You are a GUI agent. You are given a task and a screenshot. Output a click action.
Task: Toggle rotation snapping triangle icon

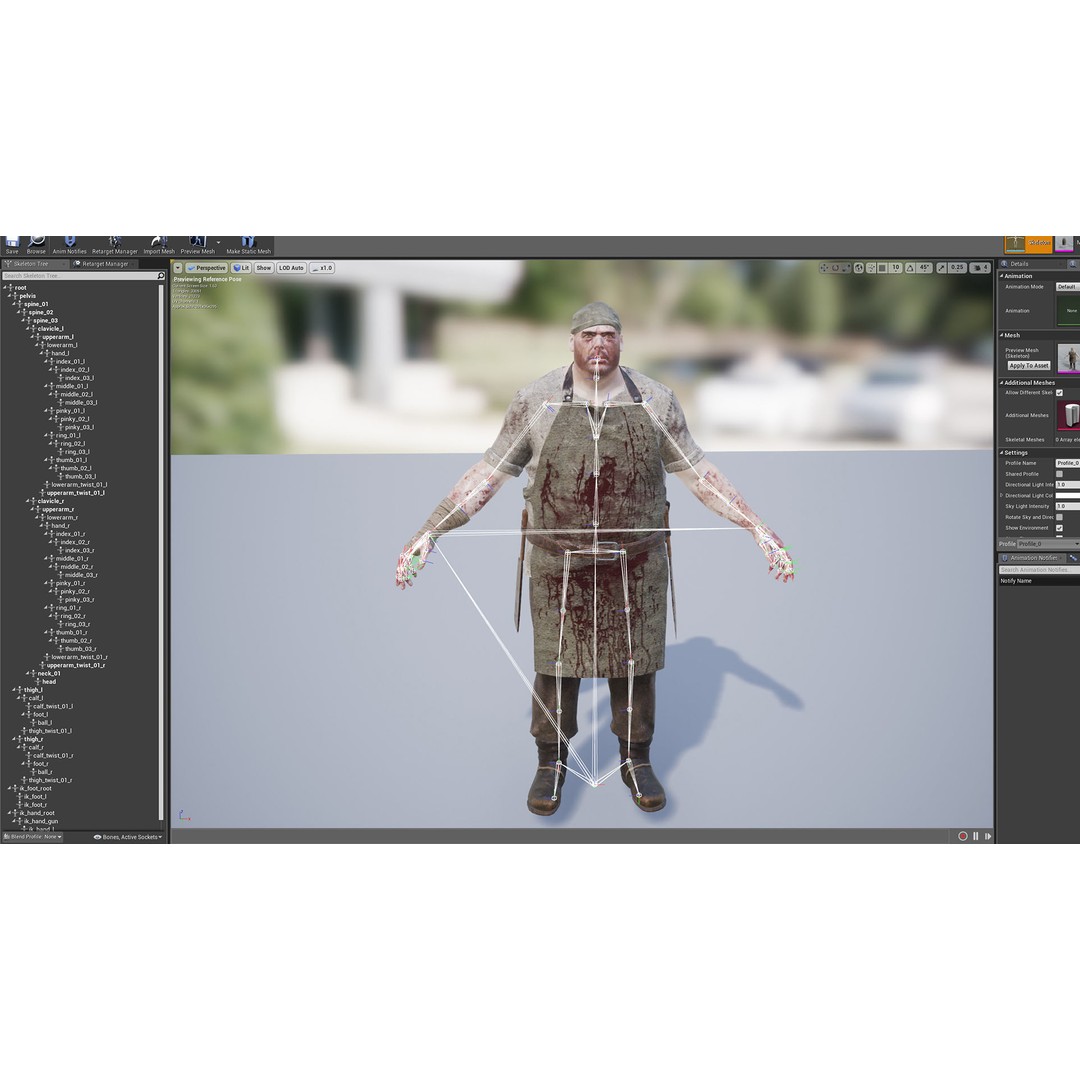[911, 268]
